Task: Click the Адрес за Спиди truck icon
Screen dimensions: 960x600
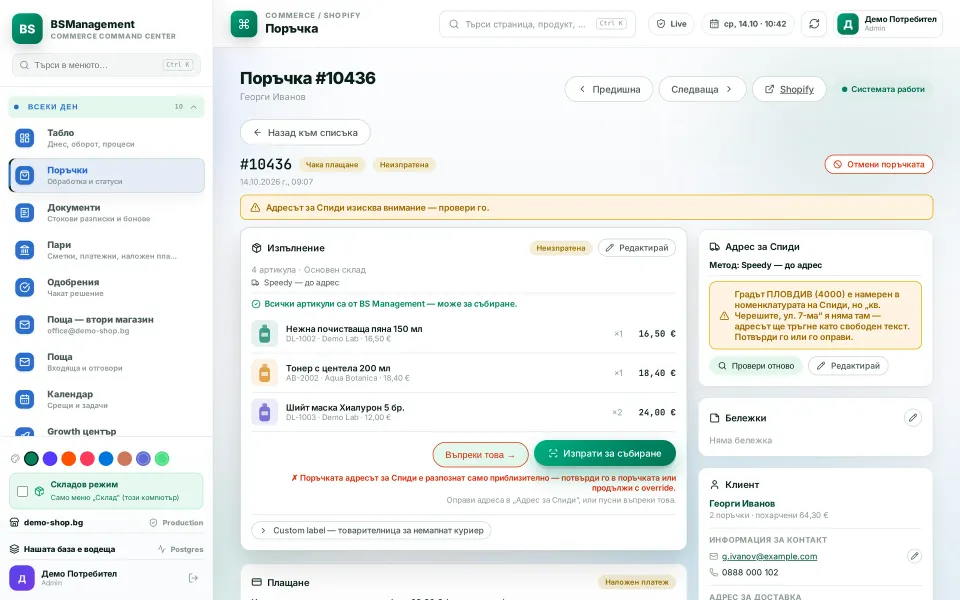Action: (714, 247)
